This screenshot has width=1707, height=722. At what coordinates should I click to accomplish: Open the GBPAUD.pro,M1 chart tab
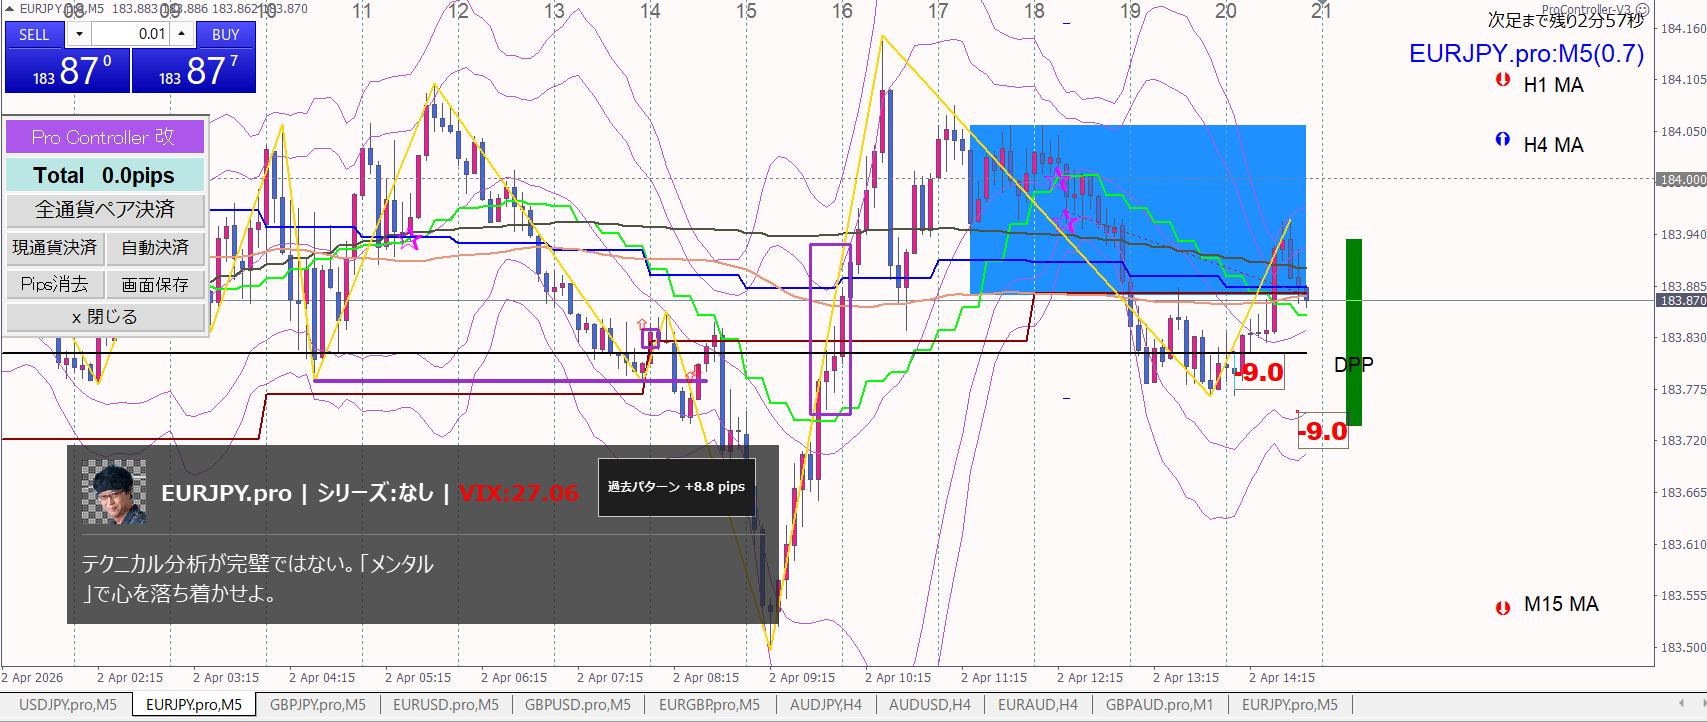(x=1159, y=705)
